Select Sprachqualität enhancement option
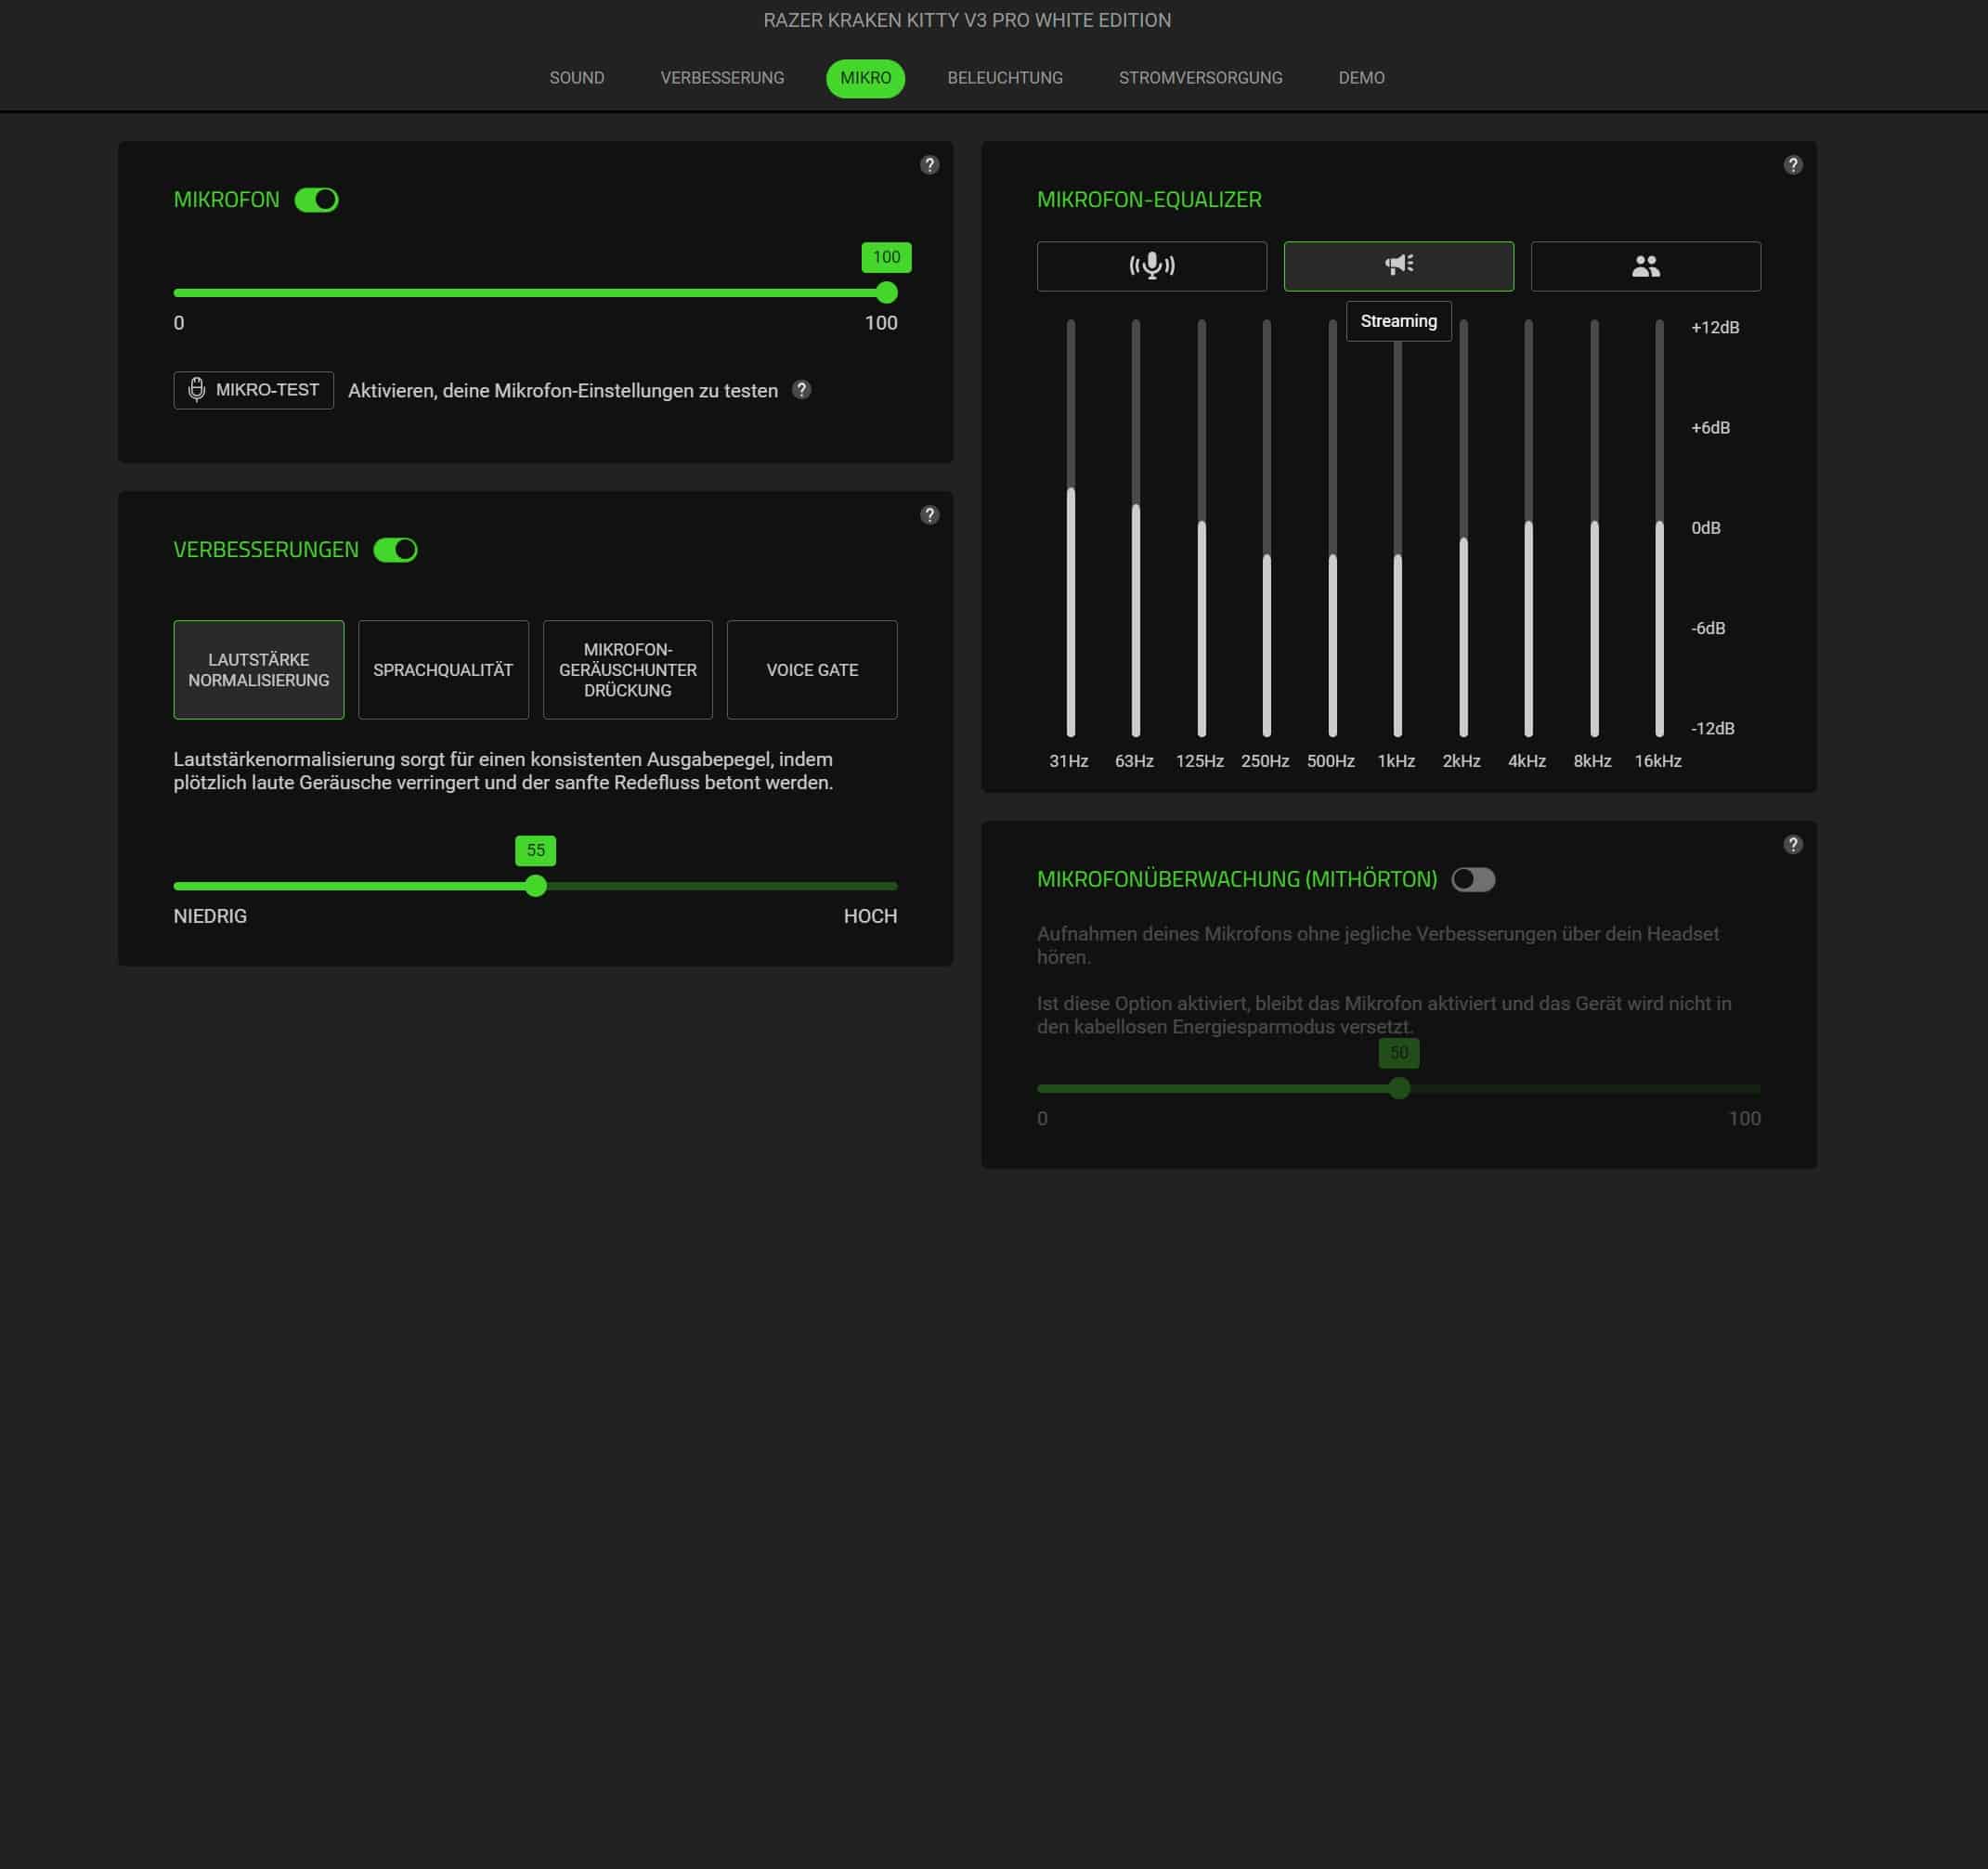The height and width of the screenshot is (1869, 1988). pos(443,670)
